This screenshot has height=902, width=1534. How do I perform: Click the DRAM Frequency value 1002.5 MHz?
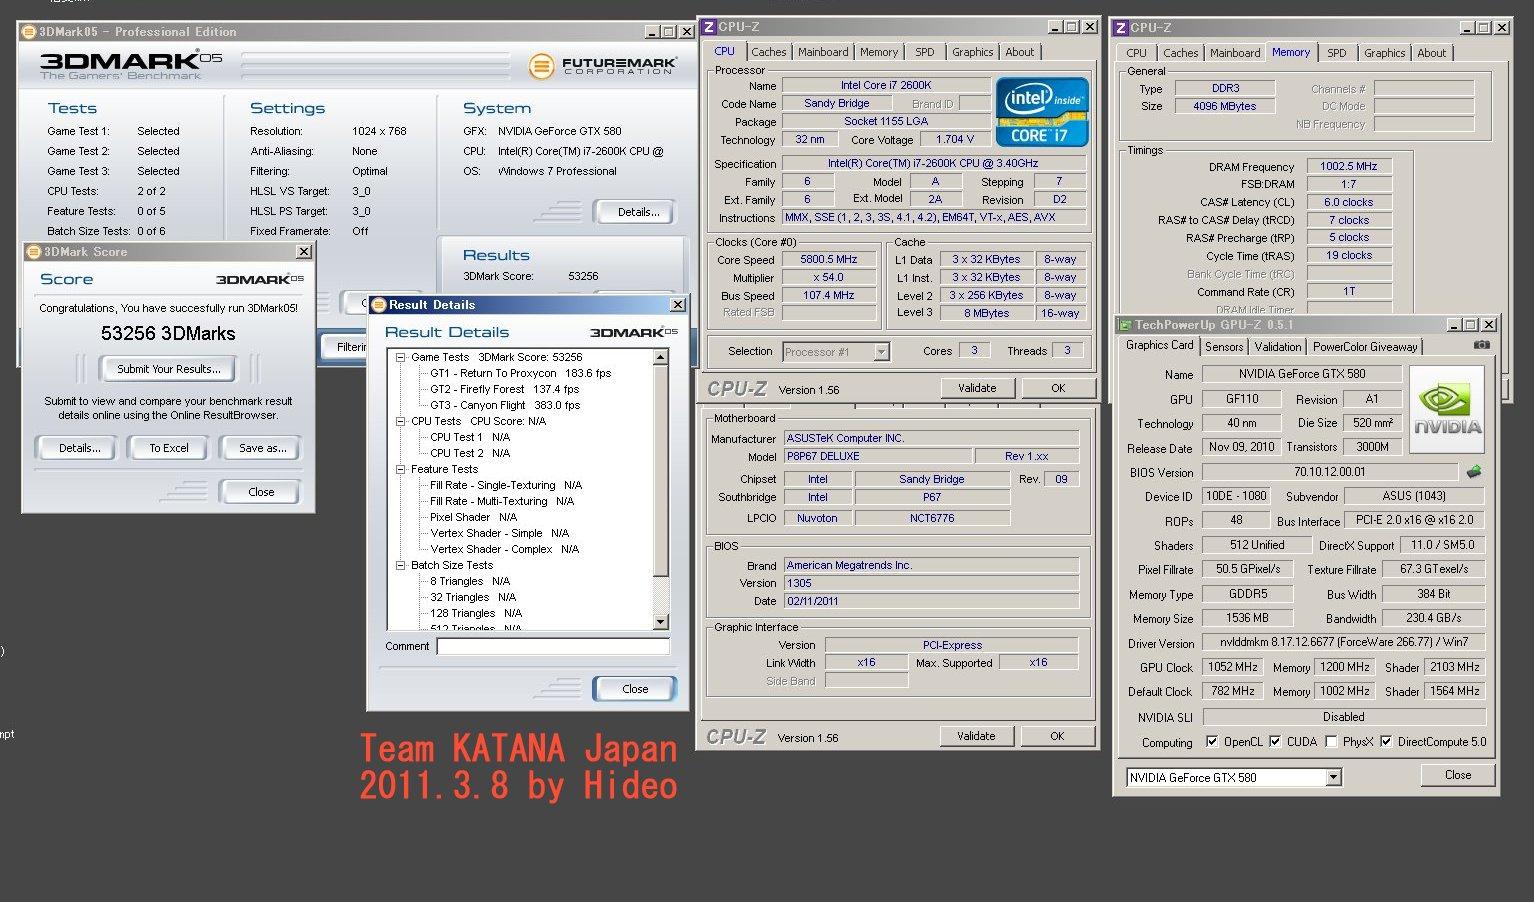pos(1348,166)
